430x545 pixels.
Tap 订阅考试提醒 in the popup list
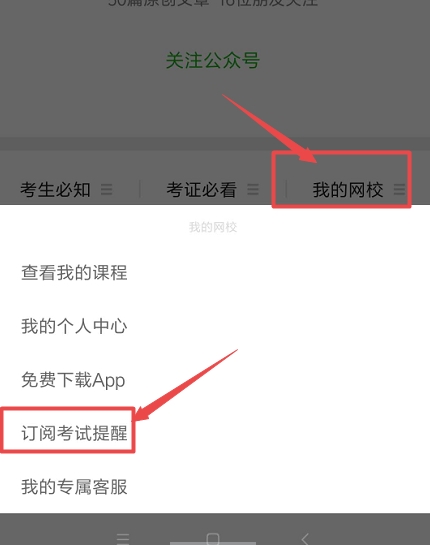click(x=74, y=433)
